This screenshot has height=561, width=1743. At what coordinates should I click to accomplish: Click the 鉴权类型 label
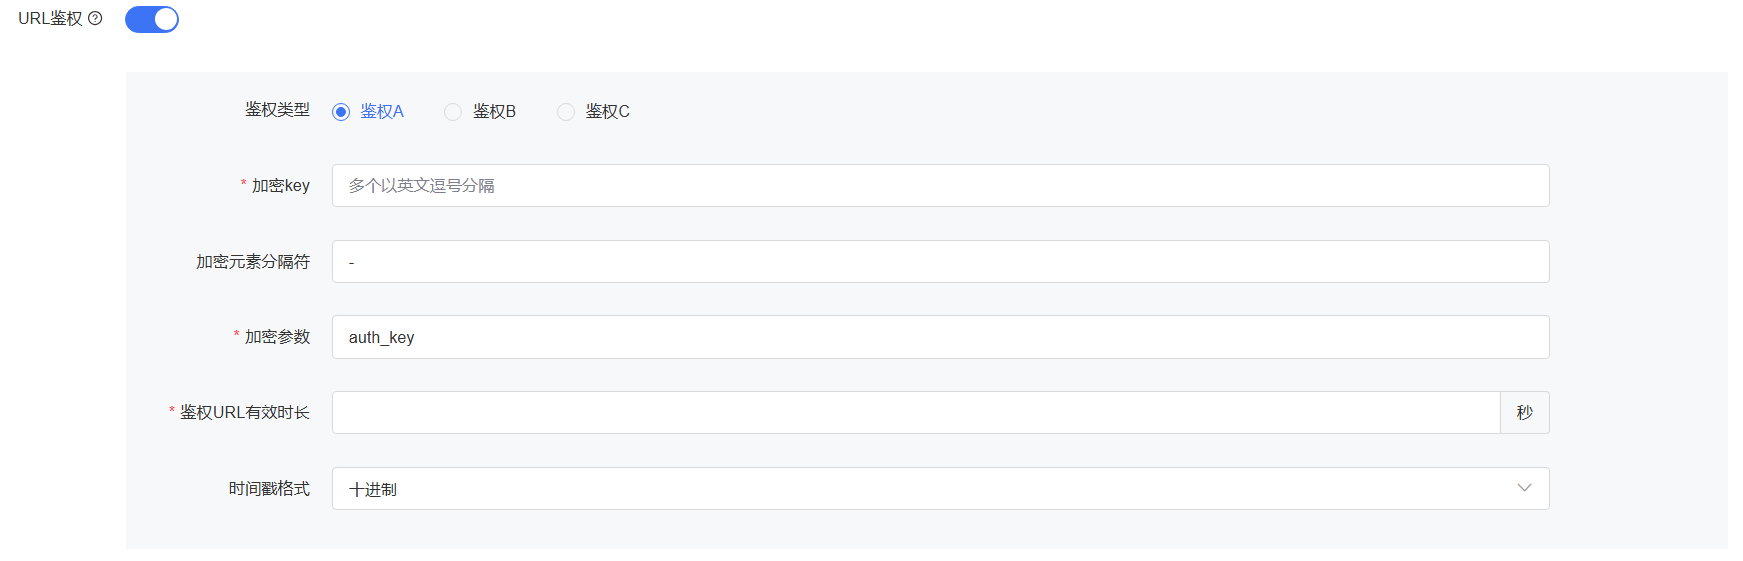277,110
